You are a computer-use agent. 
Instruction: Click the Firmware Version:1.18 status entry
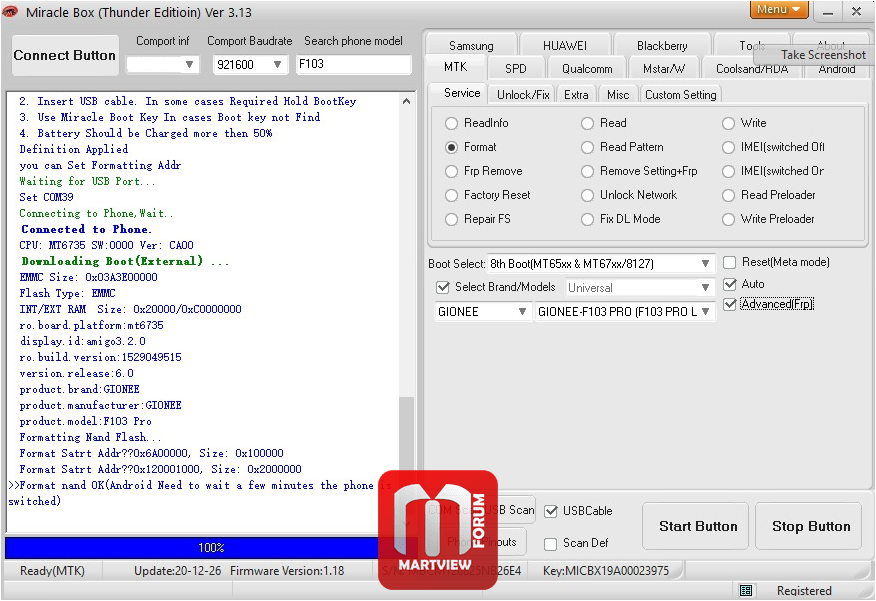(x=287, y=571)
